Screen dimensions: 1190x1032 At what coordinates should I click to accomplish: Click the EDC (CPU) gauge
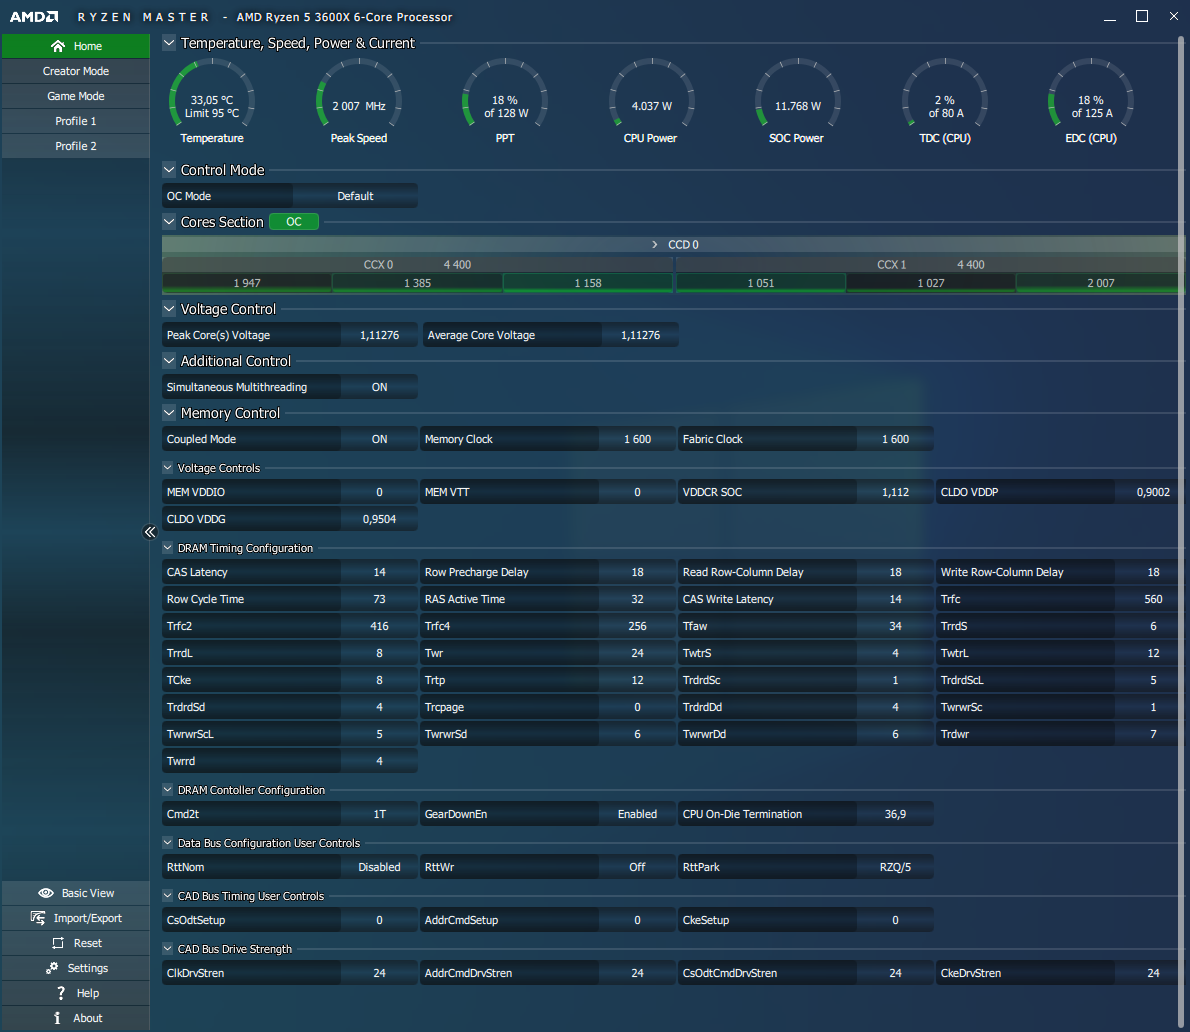(x=1091, y=102)
